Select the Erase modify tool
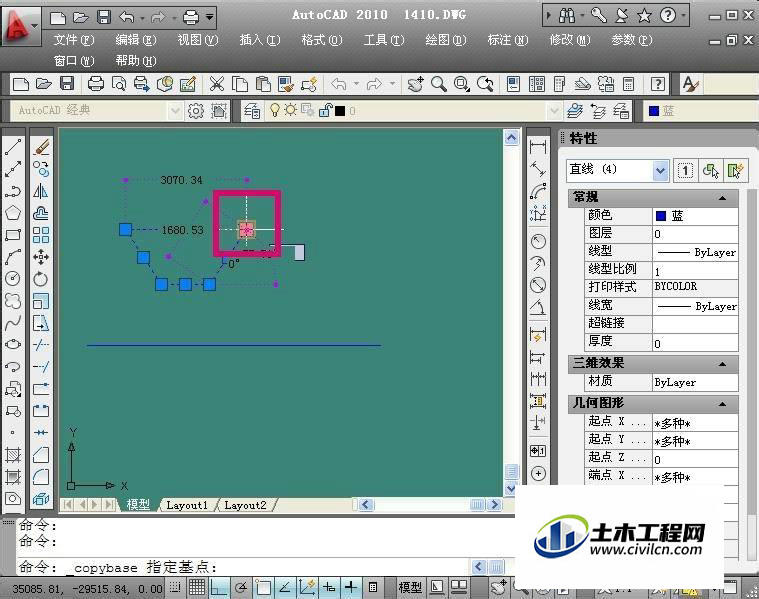This screenshot has height=599, width=759. pos(41,146)
